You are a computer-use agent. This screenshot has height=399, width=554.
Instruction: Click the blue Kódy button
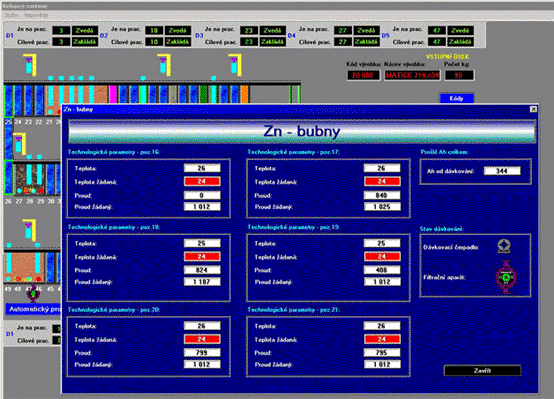coord(456,98)
